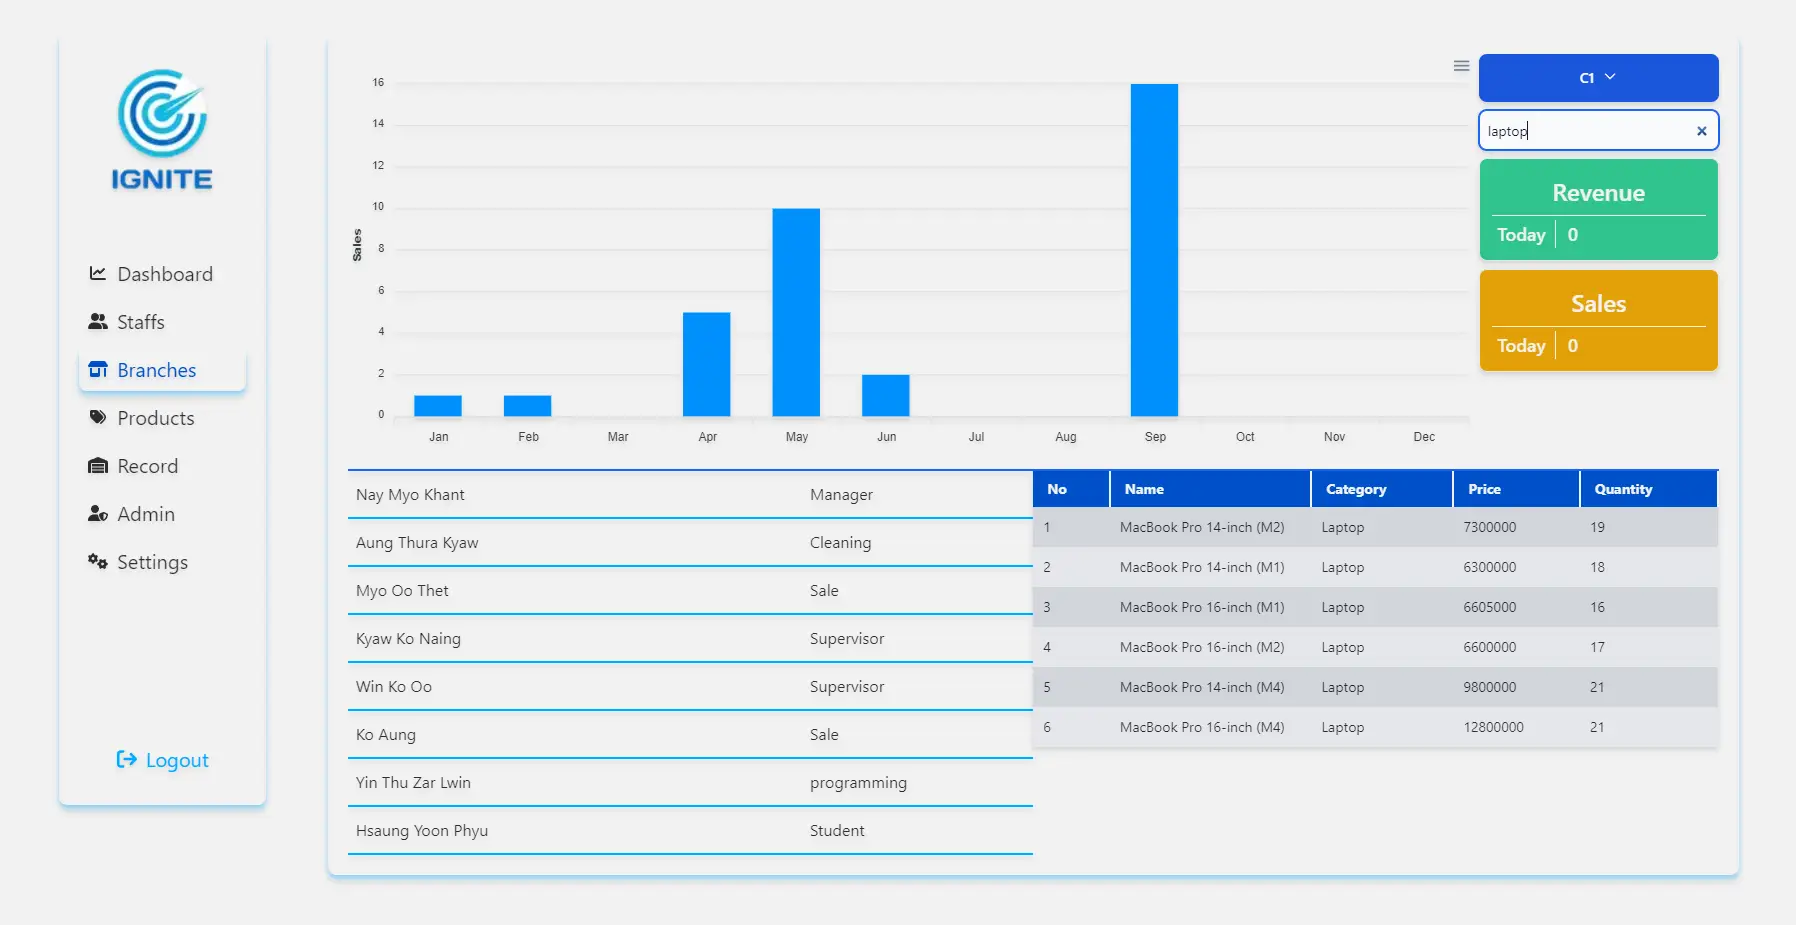Click the Admin user icon

click(x=97, y=513)
